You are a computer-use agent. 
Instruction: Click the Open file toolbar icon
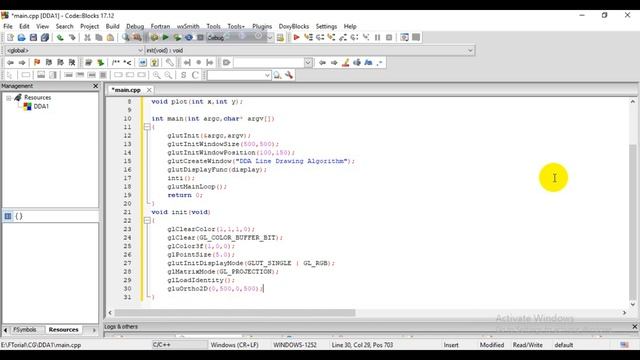22,38
